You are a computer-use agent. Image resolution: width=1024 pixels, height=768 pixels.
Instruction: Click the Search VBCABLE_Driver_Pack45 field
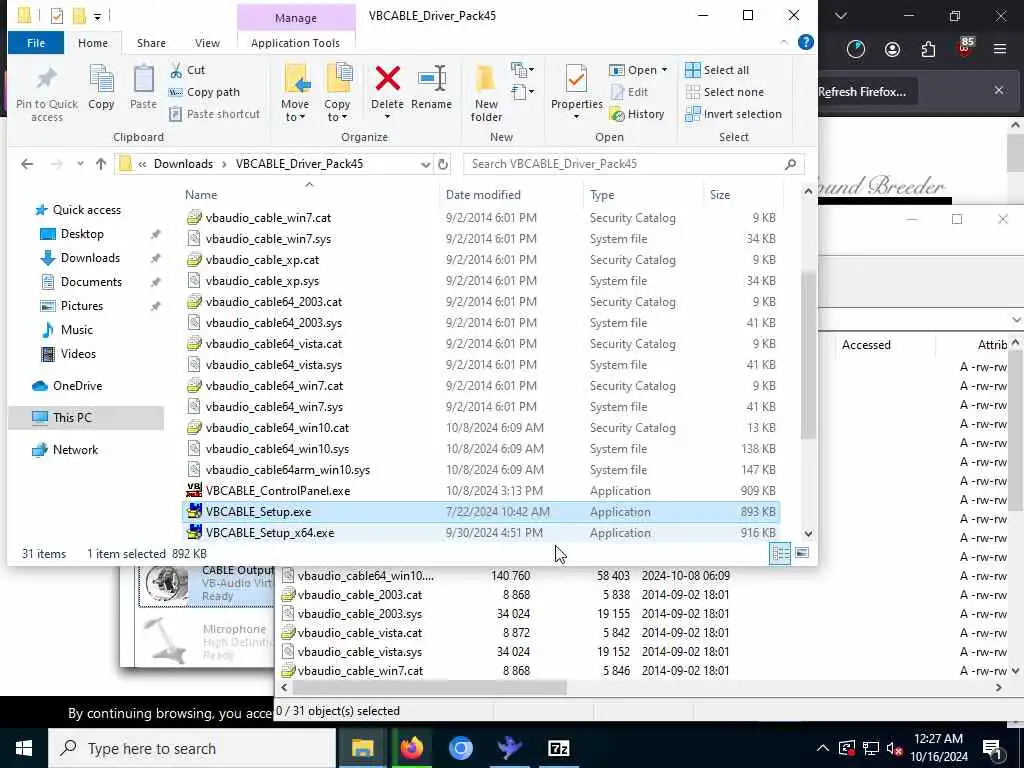pyautogui.click(x=633, y=164)
